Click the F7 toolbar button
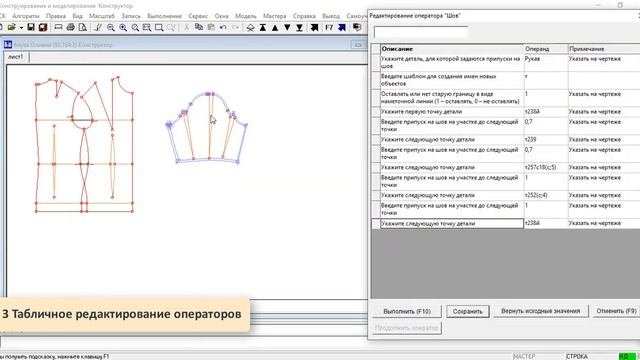The width and height of the screenshot is (640, 360). pos(329,27)
